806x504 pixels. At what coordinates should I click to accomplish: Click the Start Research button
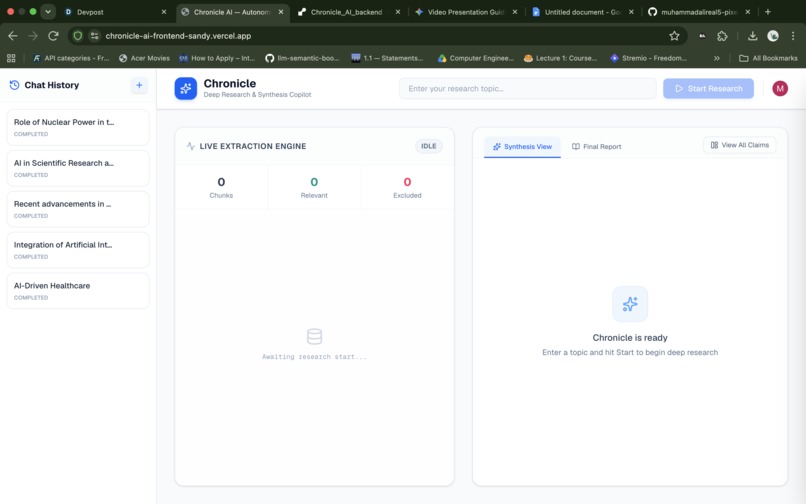[708, 88]
